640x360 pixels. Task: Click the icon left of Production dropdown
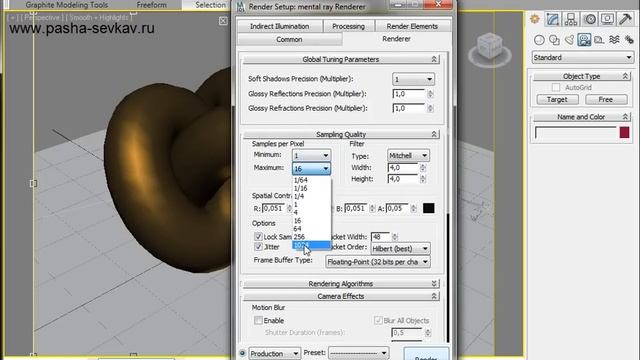click(x=242, y=353)
